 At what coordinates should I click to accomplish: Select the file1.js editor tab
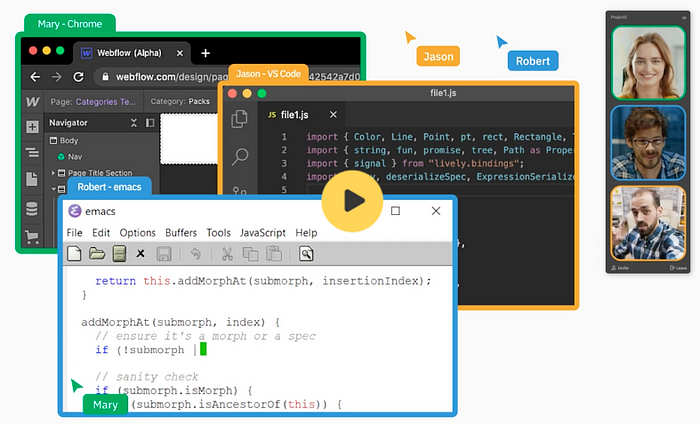coord(302,115)
